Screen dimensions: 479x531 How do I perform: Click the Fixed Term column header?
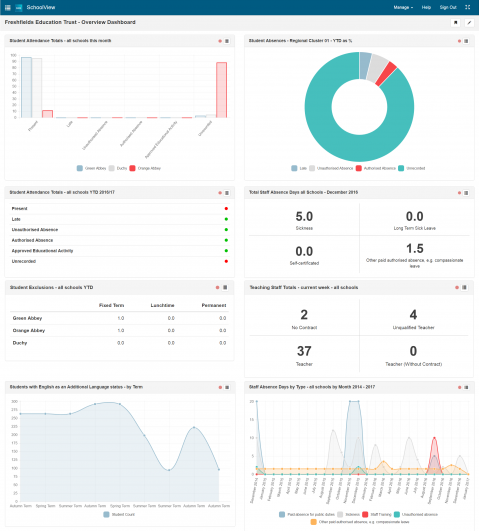pos(111,305)
